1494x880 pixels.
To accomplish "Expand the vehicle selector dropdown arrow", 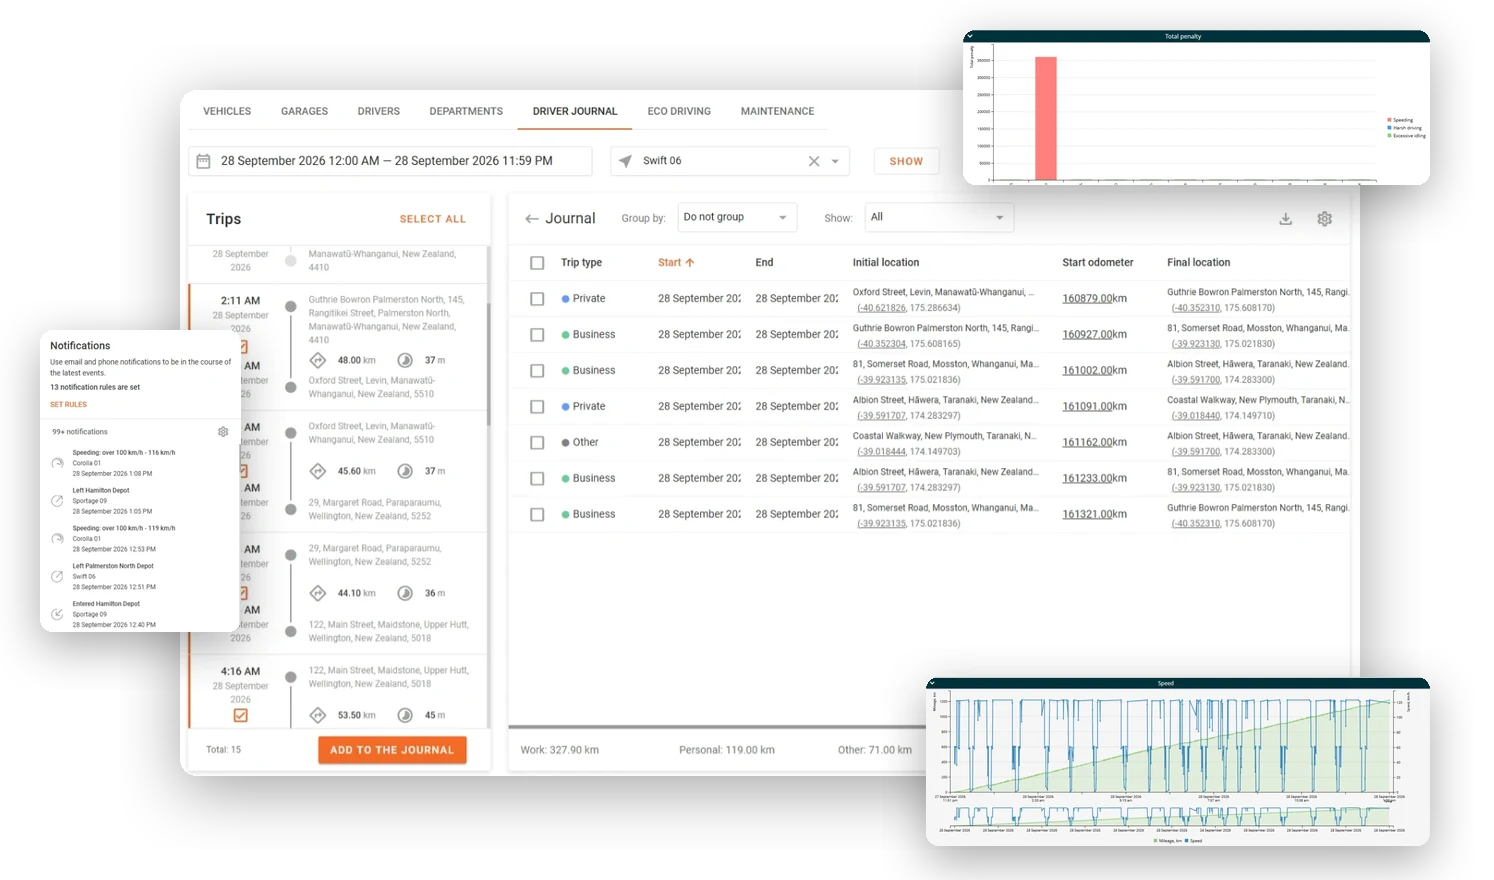I will point(836,161).
